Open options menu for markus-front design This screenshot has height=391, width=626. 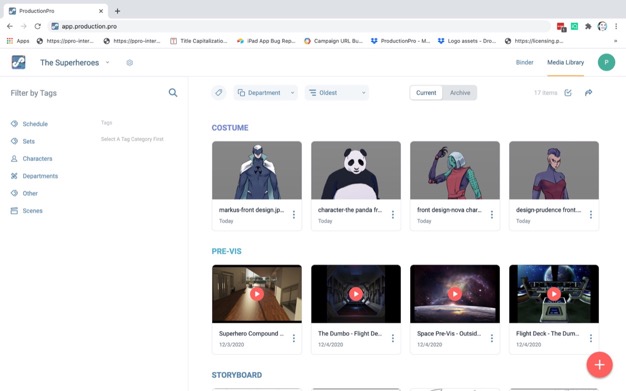(x=294, y=215)
